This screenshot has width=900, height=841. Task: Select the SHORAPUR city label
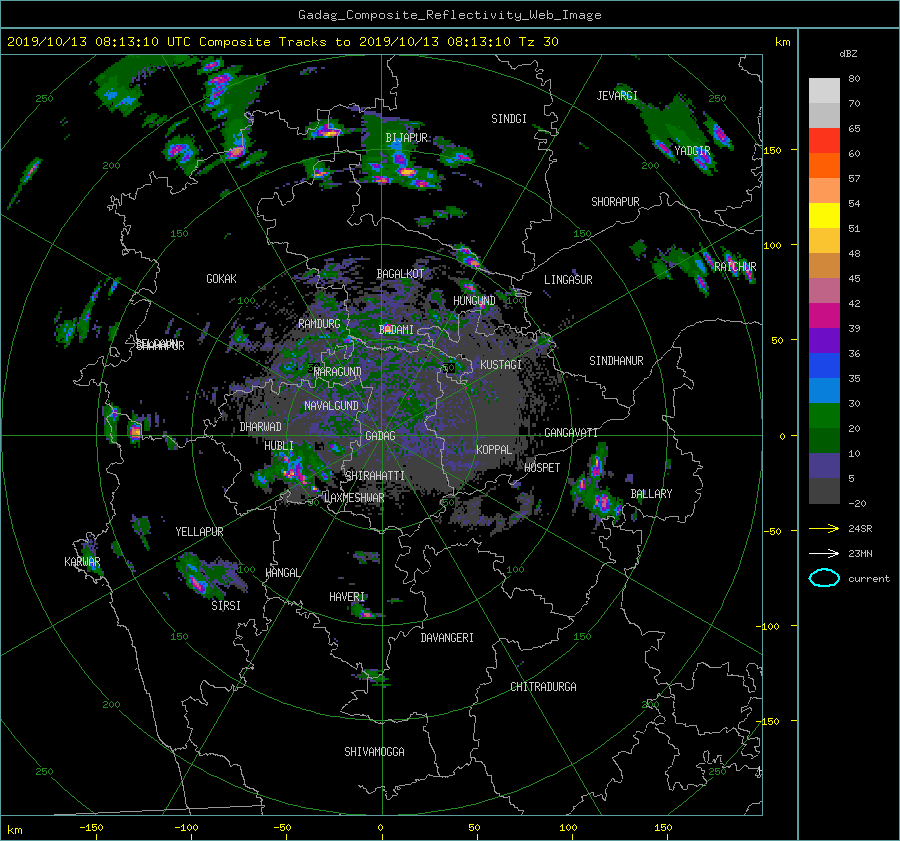(x=615, y=202)
